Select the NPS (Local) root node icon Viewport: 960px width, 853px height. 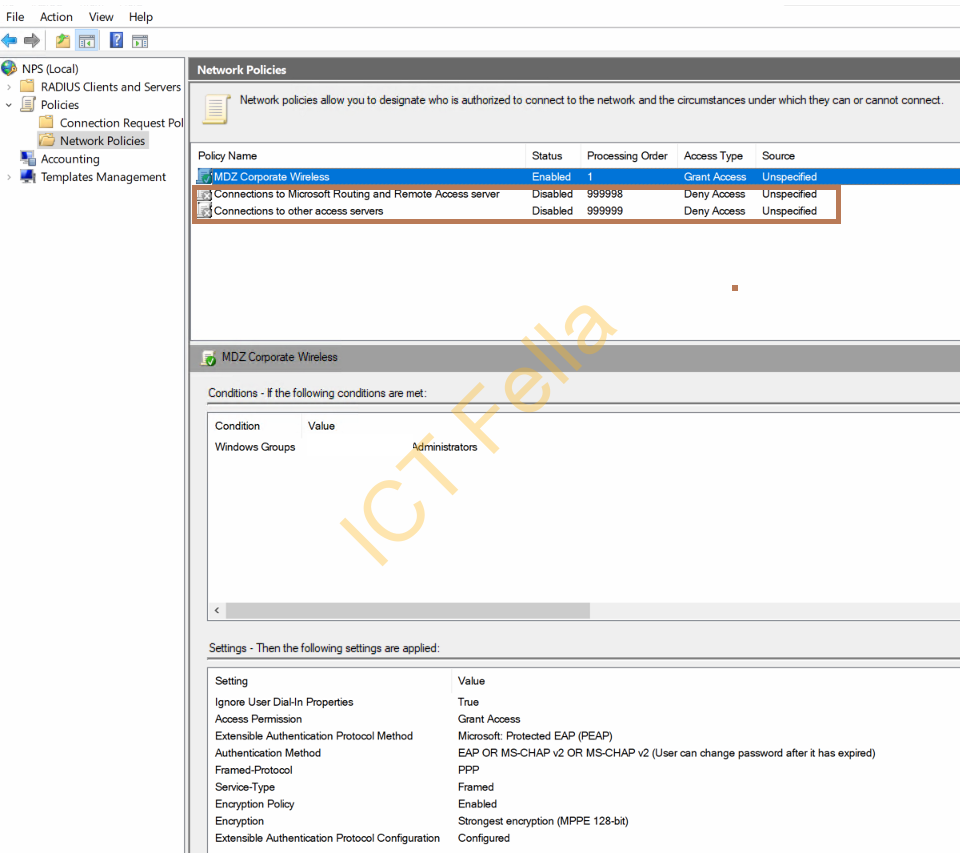[x=9, y=68]
